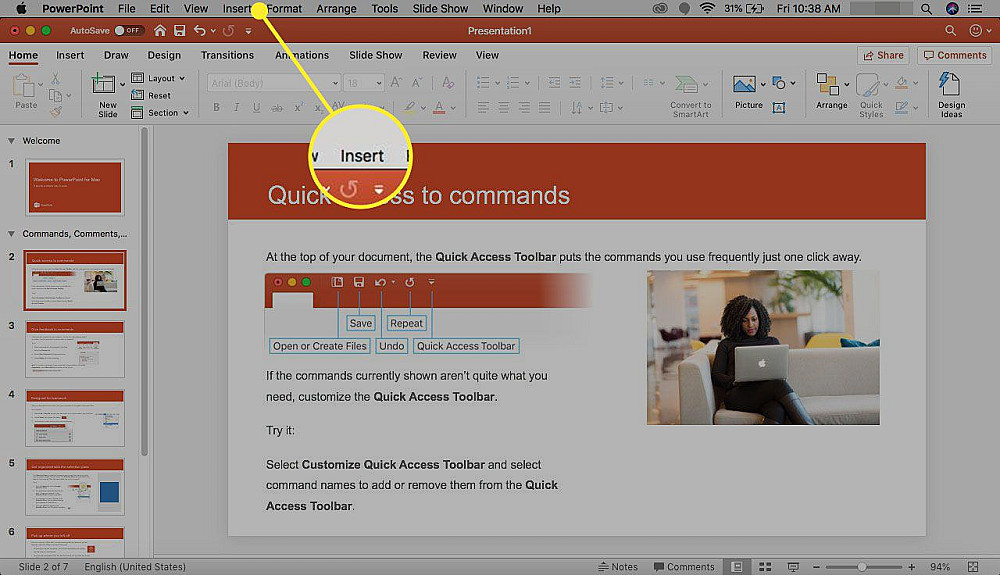Open the Layout dropdown
Viewport: 1000px width, 575px height.
click(158, 78)
